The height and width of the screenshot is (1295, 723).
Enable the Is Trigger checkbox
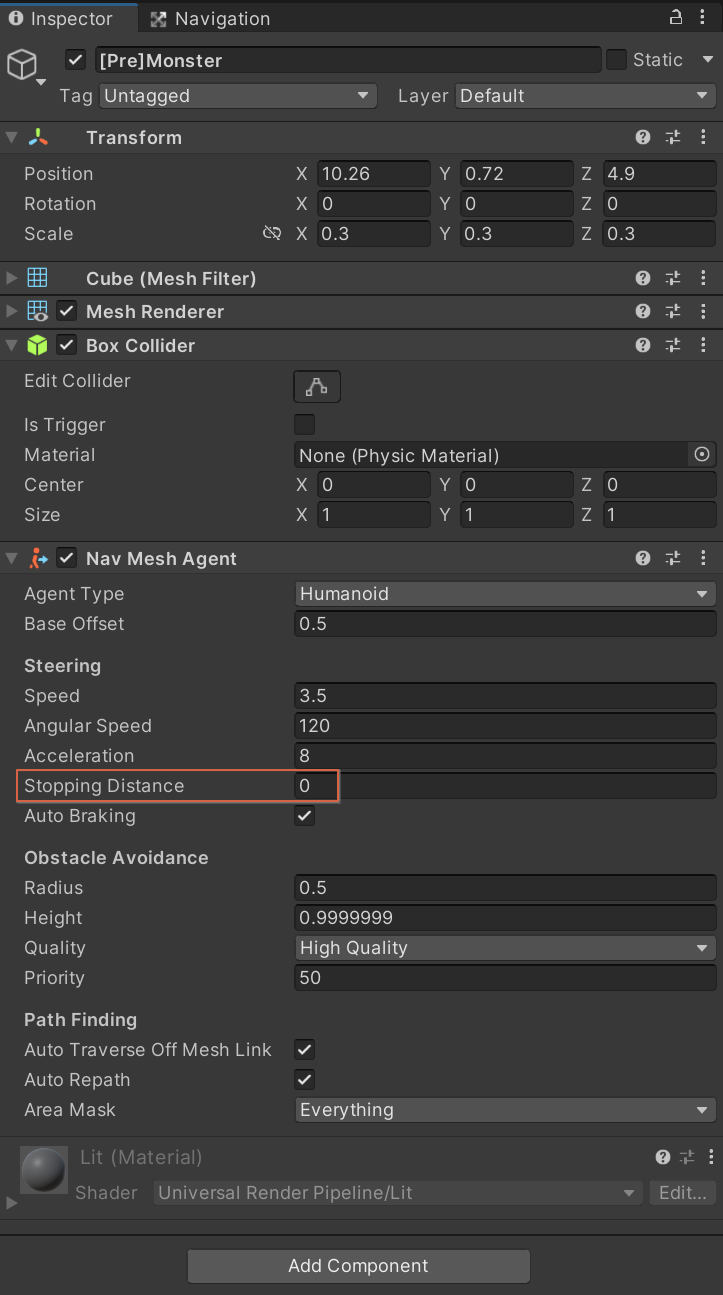click(305, 425)
